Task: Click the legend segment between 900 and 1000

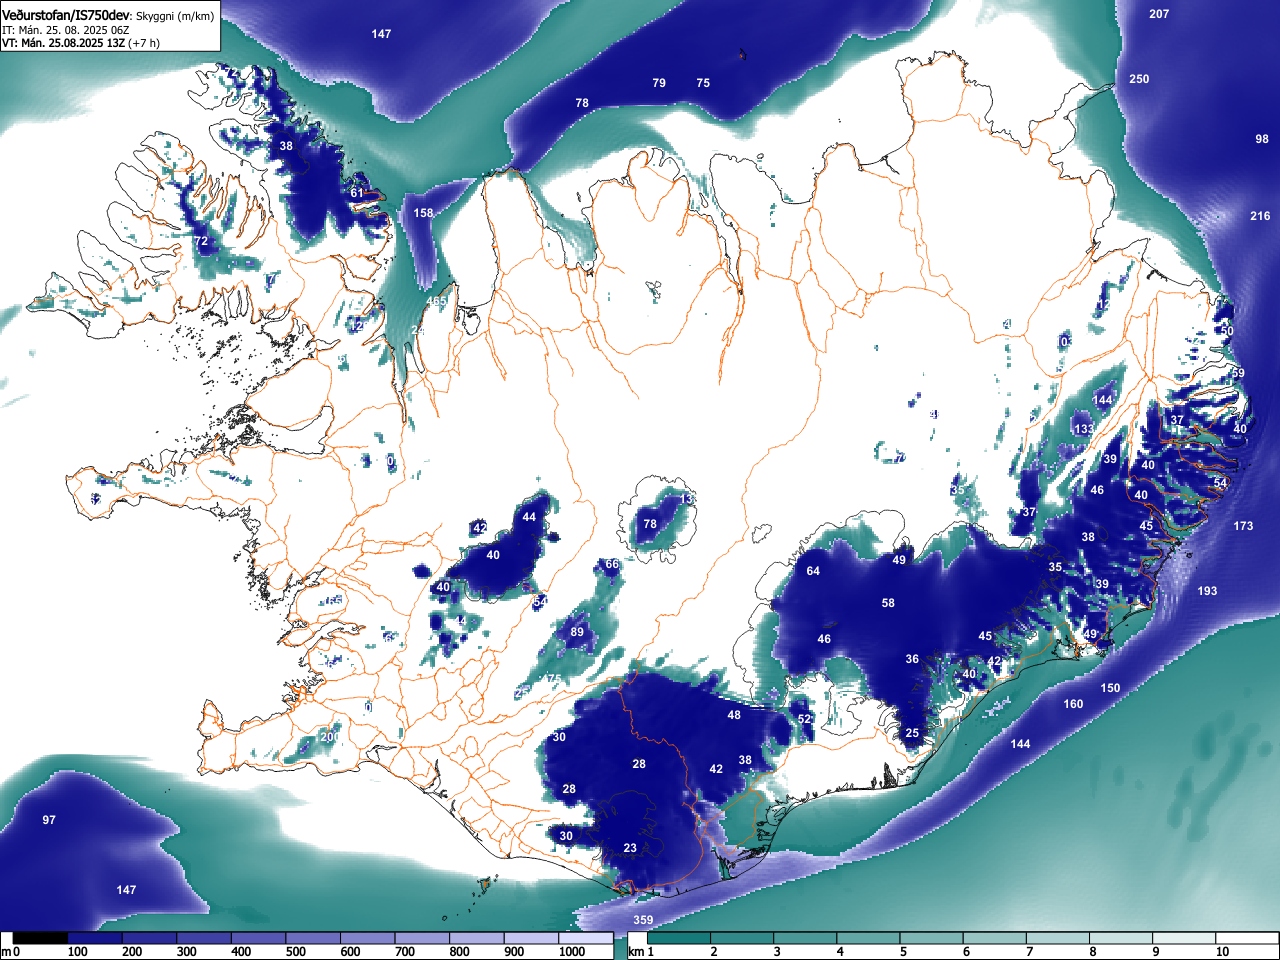Action: pos(531,939)
